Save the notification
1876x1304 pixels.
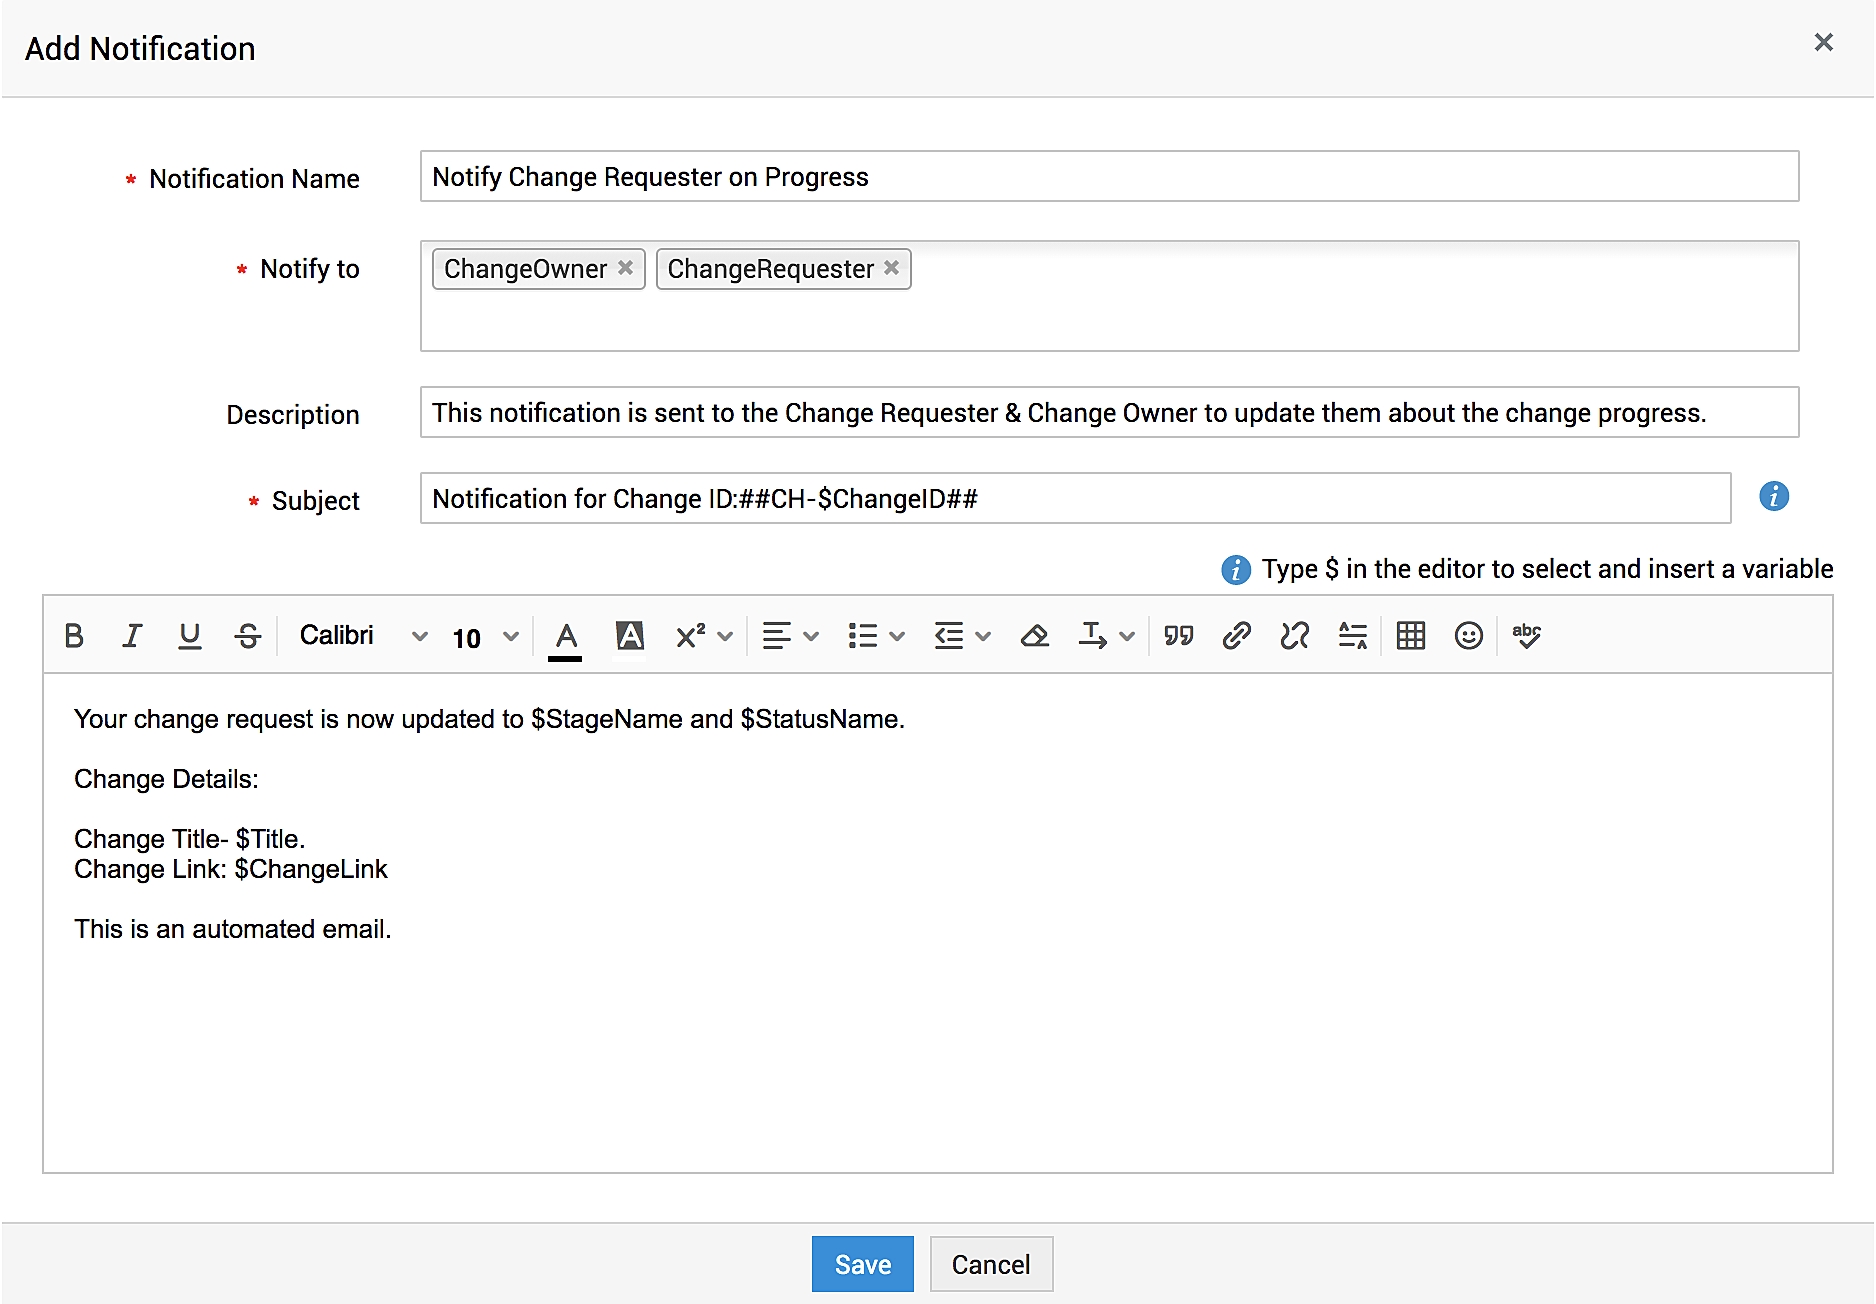pyautogui.click(x=862, y=1265)
